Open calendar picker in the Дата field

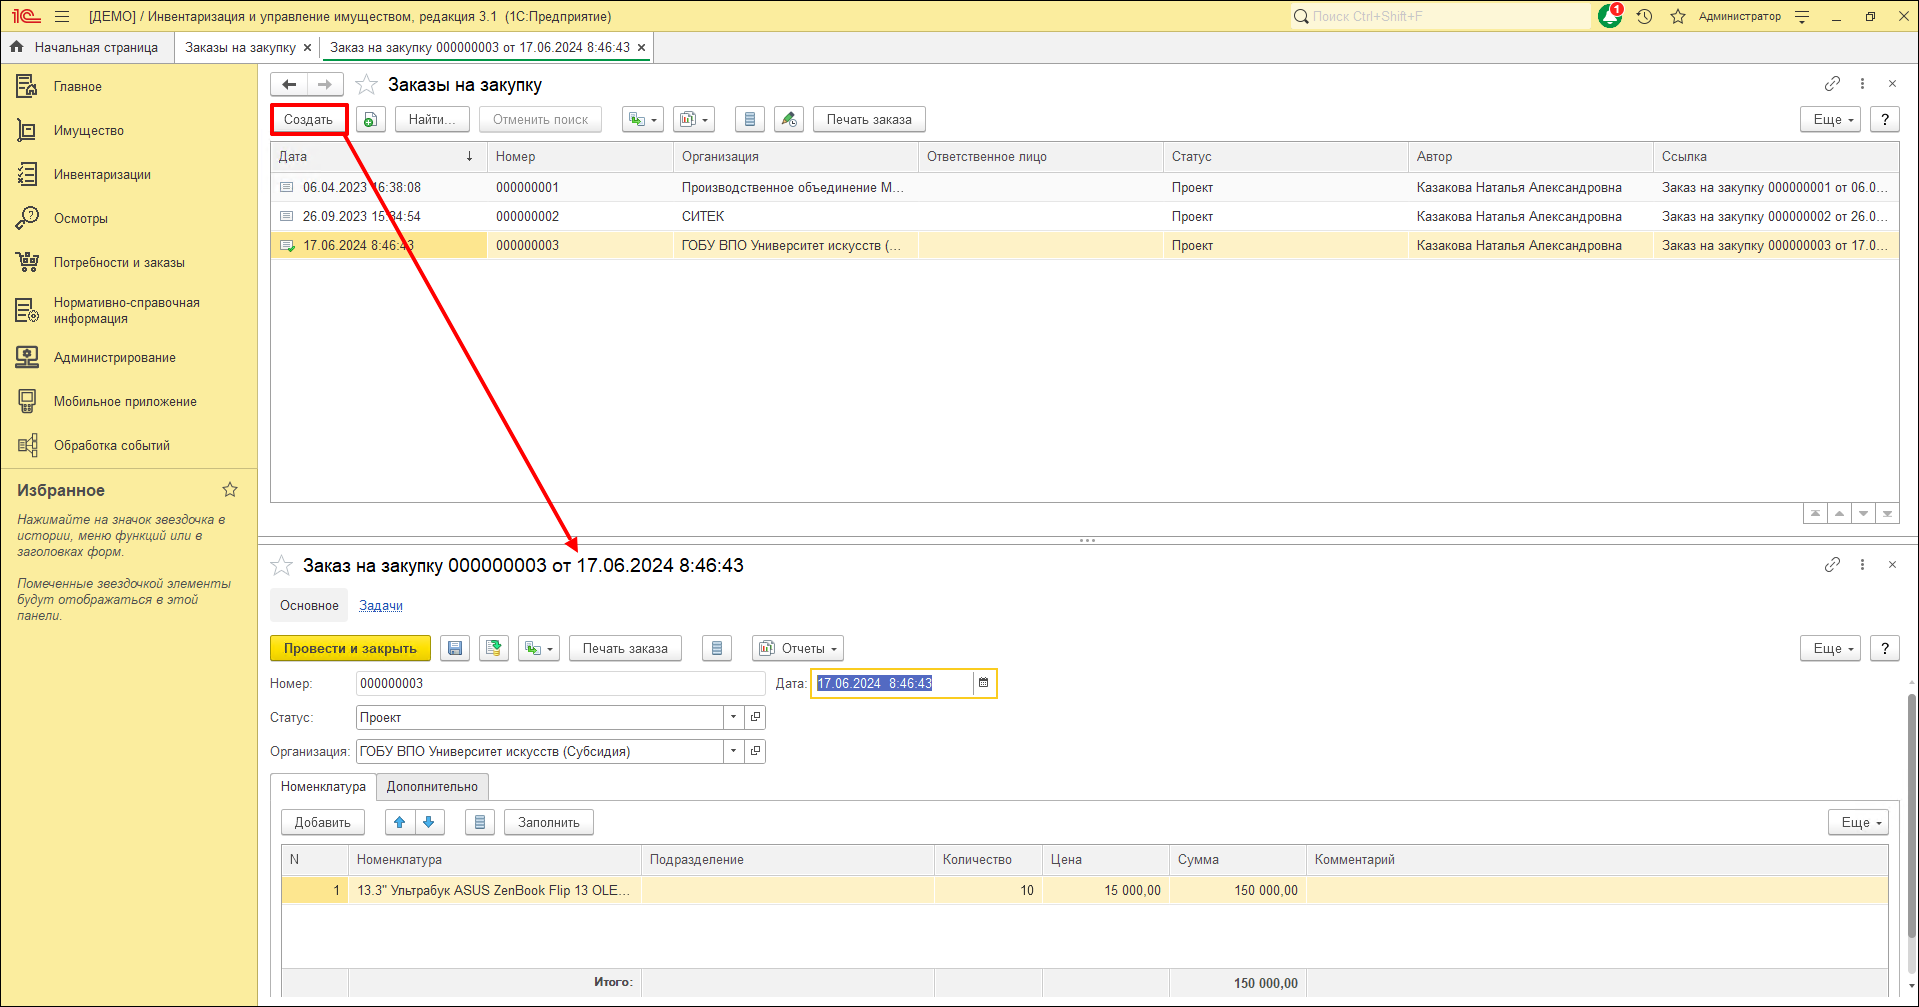click(x=983, y=683)
